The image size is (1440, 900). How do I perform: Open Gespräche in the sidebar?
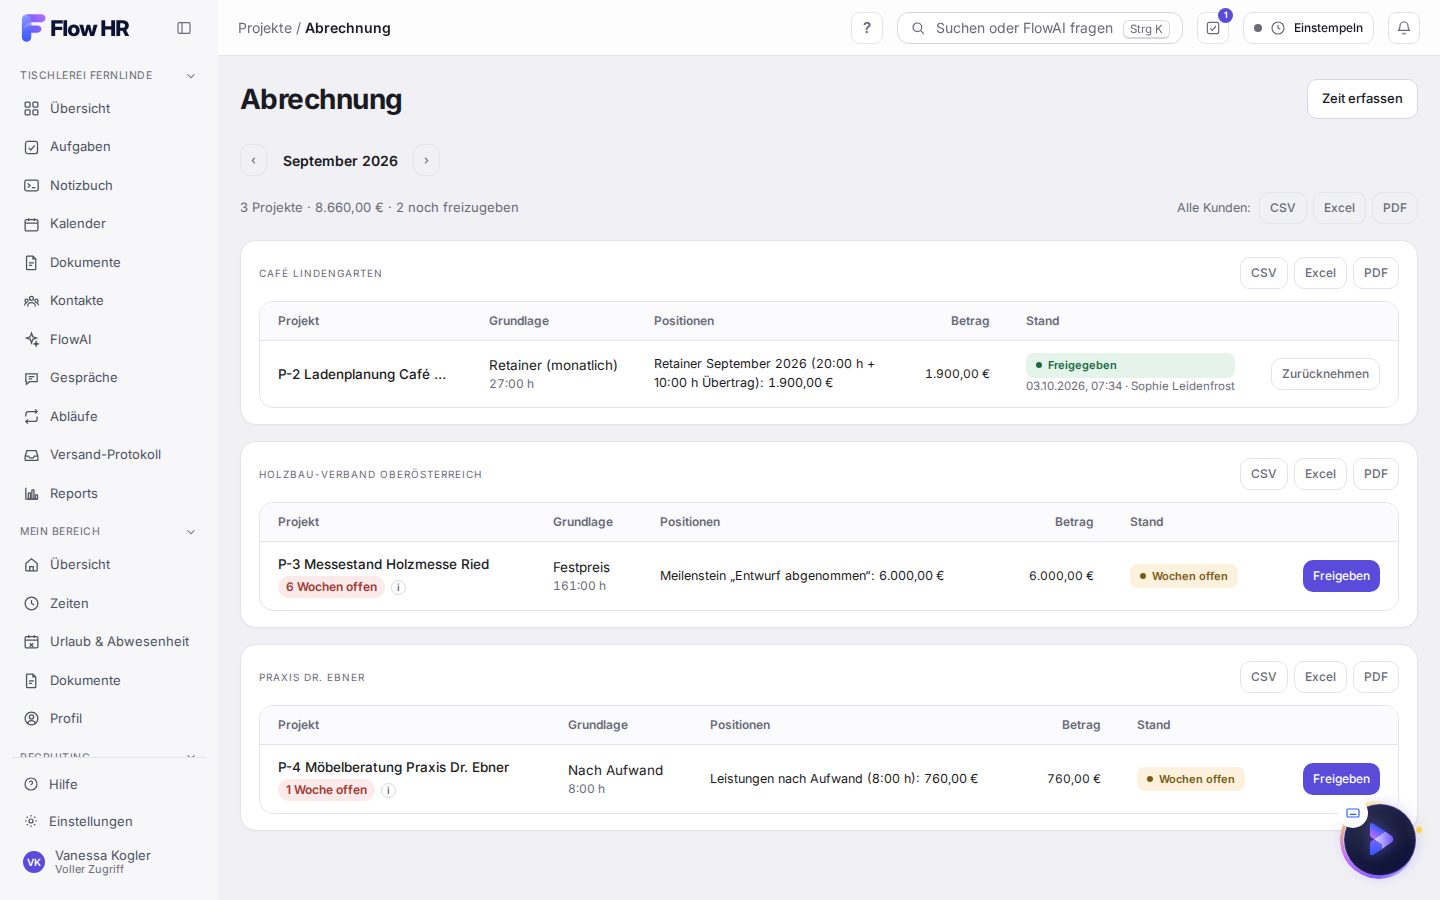point(109,378)
